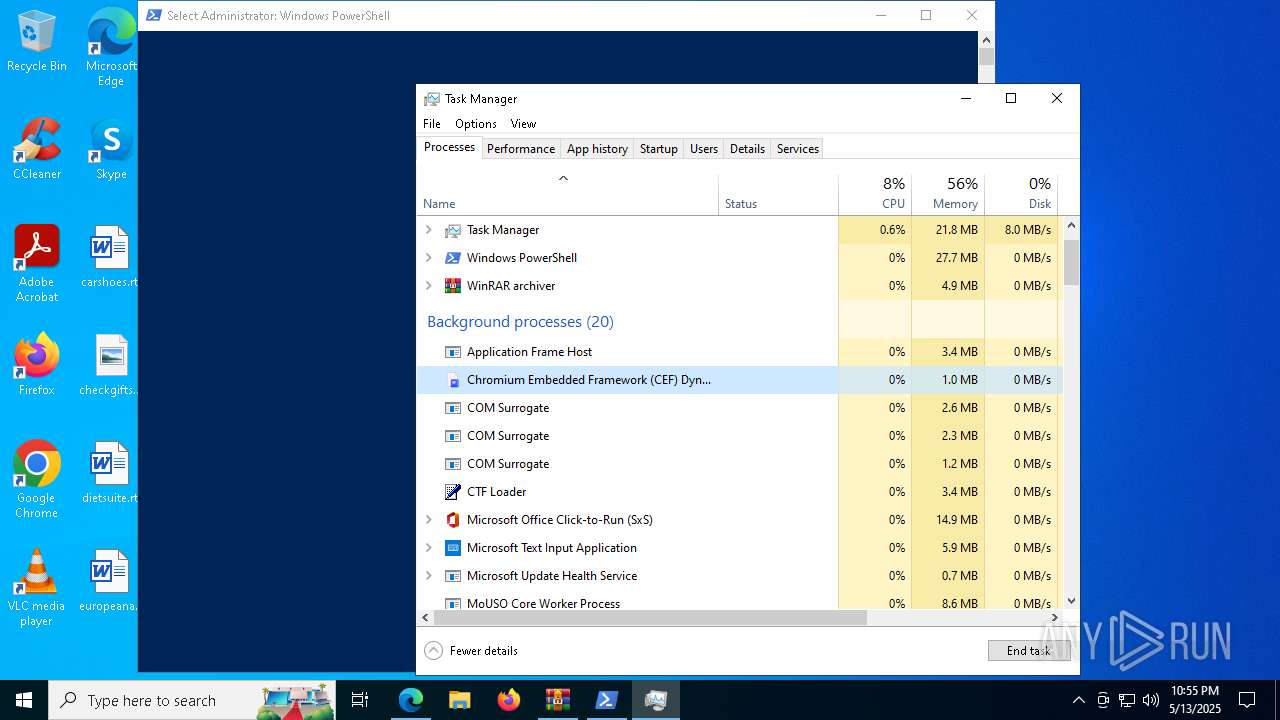Open checkgifts image file on desktop
This screenshot has height=720, width=1280.
110,366
